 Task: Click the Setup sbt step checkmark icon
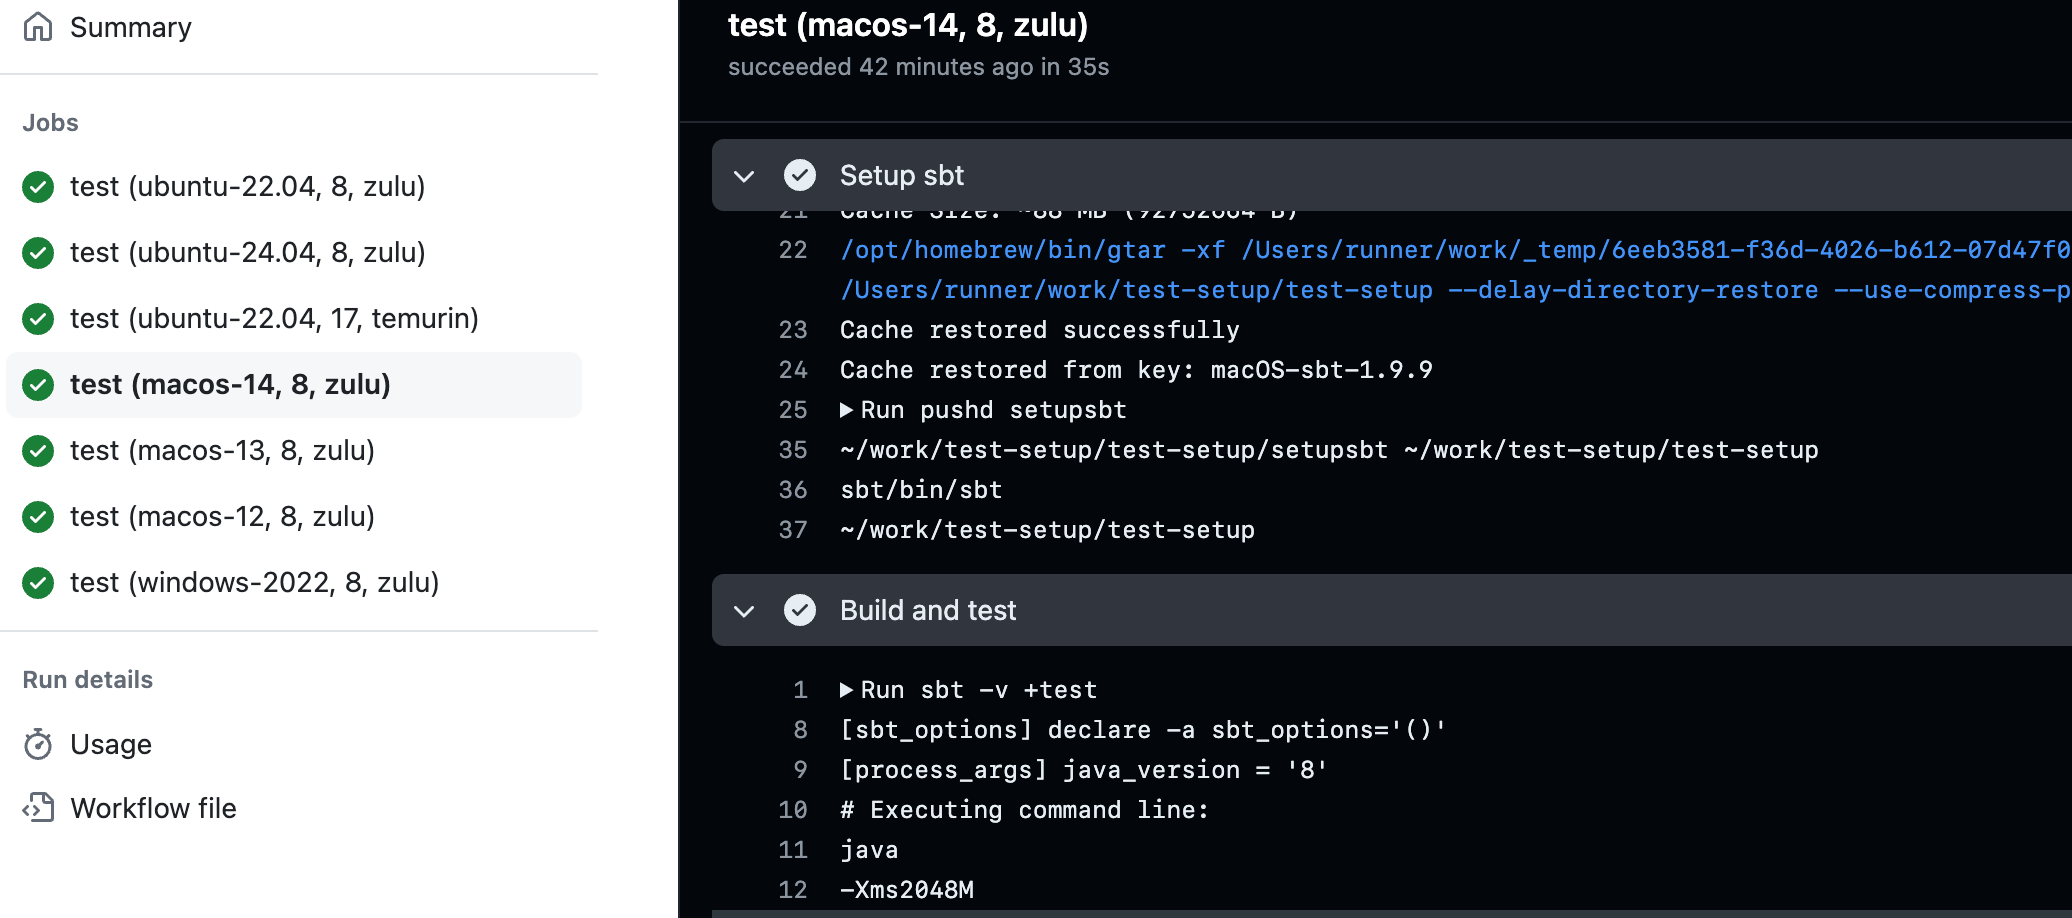(x=800, y=175)
